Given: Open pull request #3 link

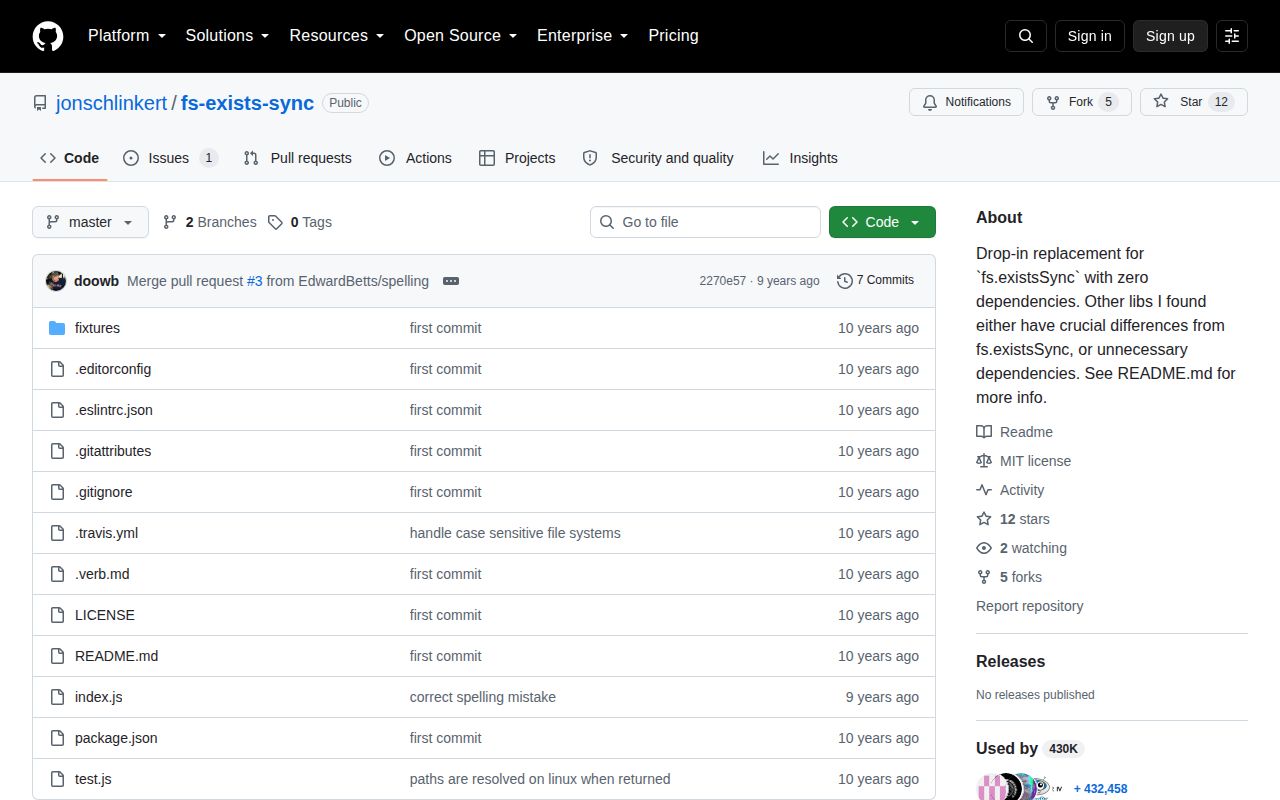Looking at the screenshot, I should (254, 281).
